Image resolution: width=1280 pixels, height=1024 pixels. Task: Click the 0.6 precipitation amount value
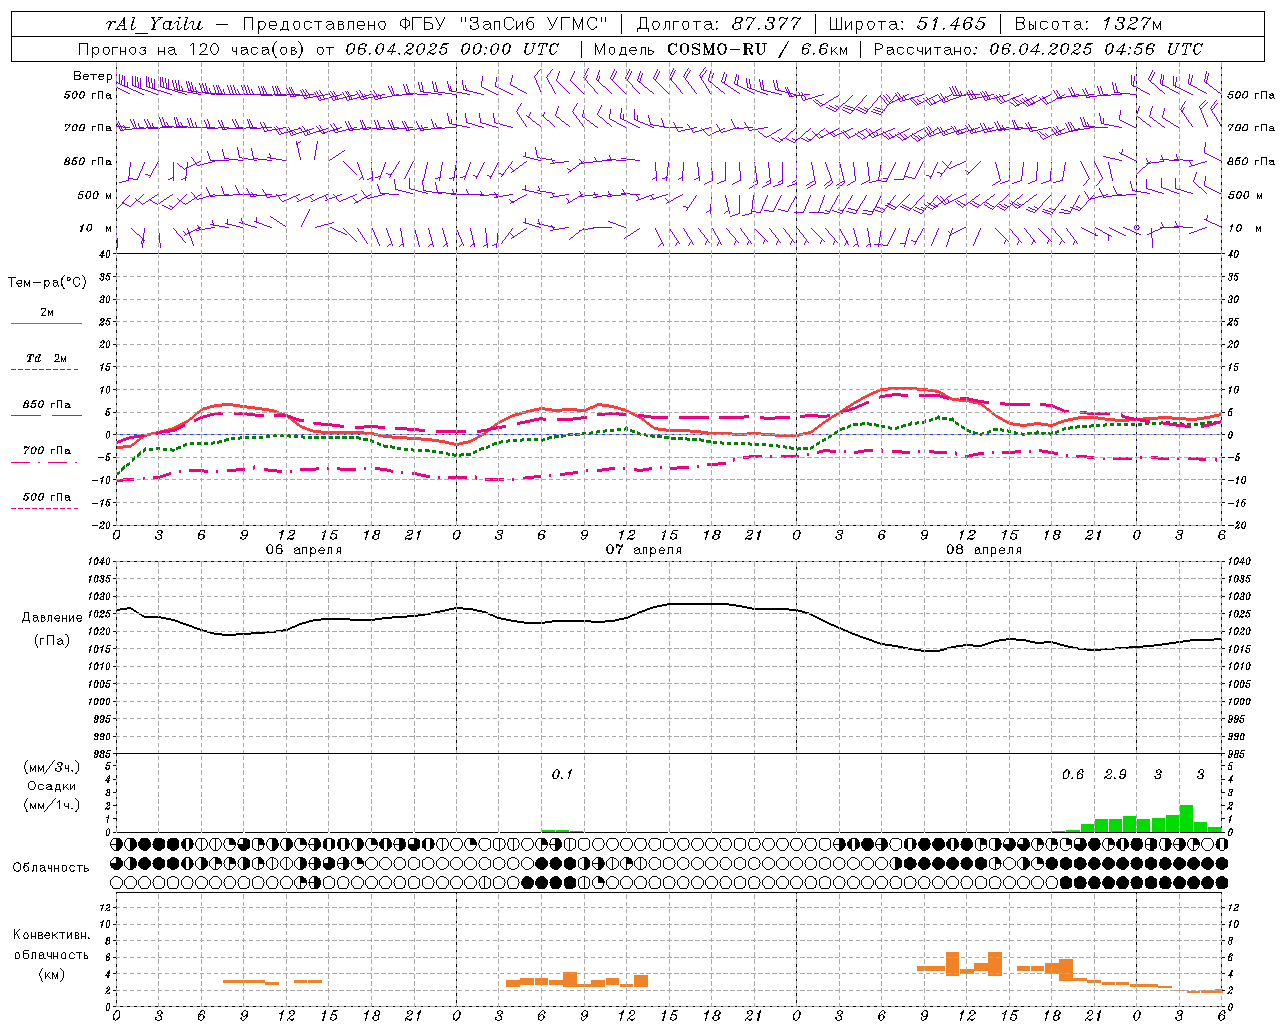tap(1073, 774)
